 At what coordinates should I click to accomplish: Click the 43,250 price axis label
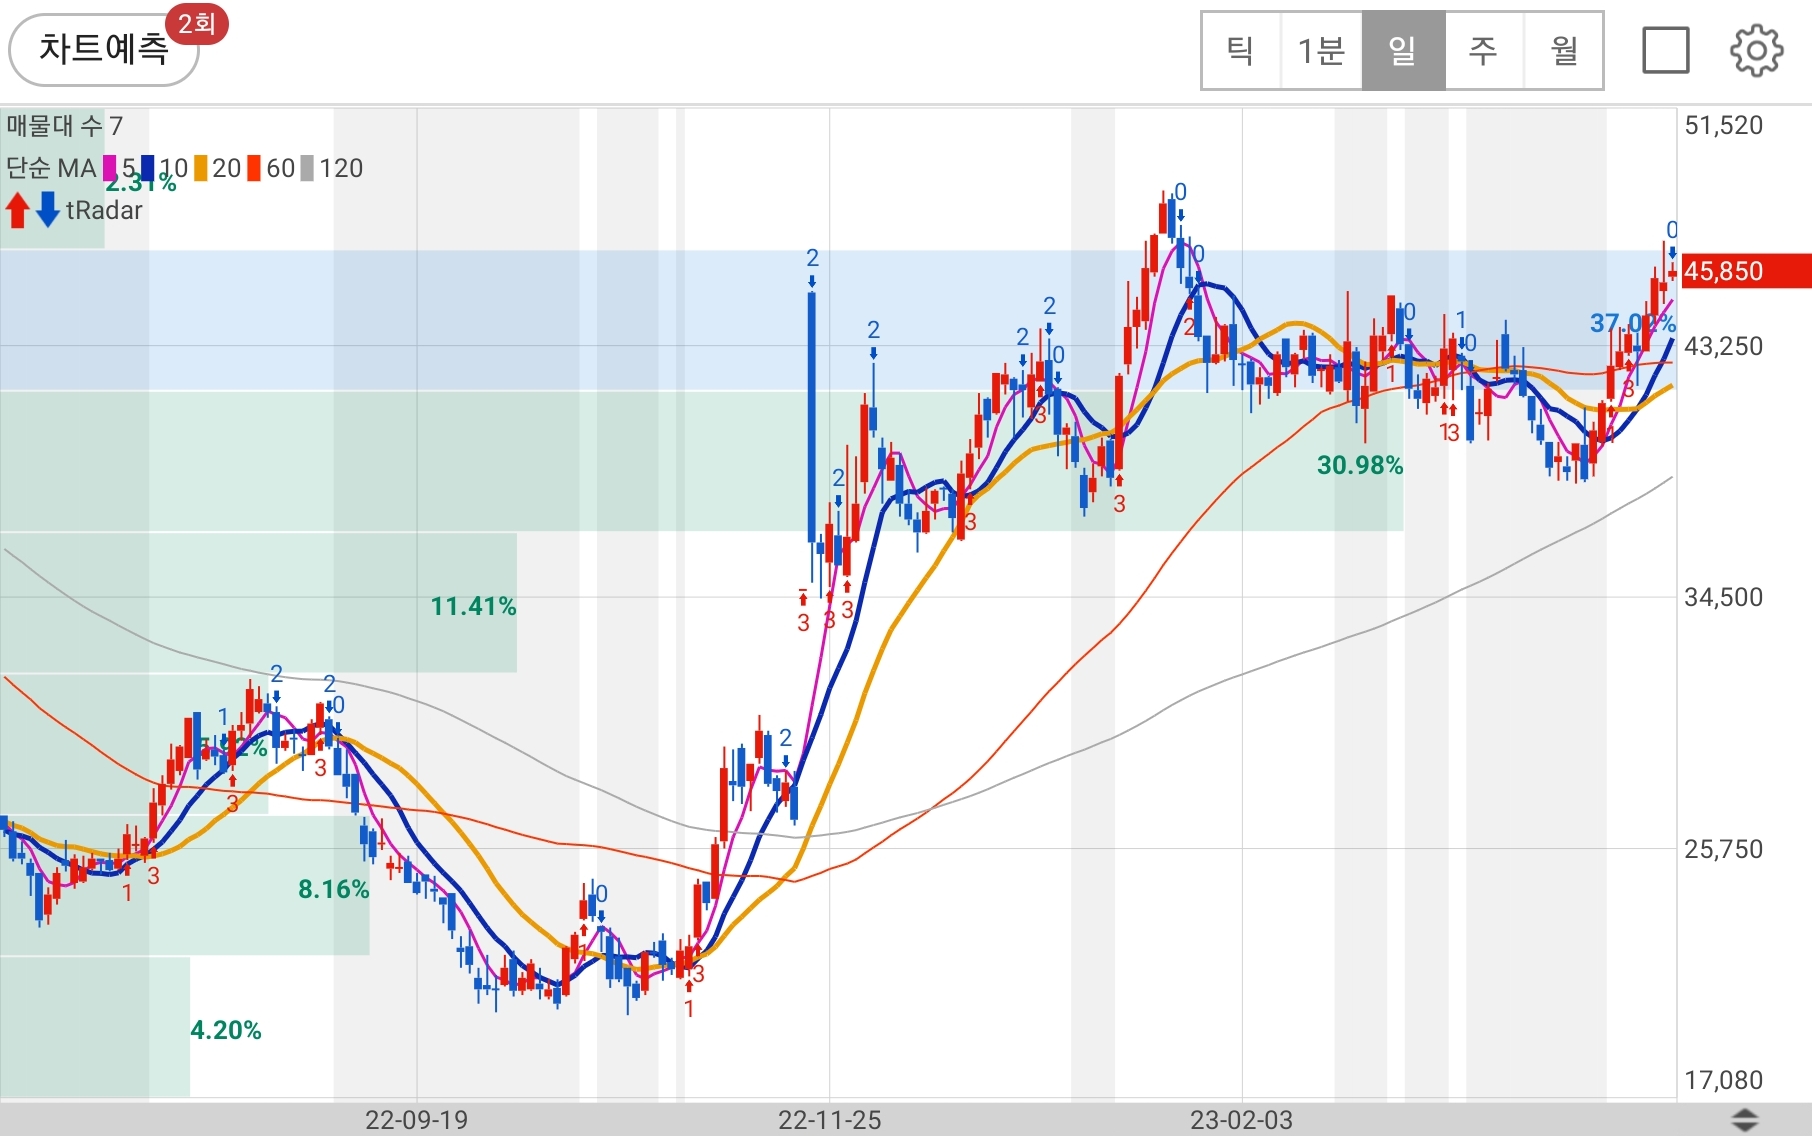pyautogui.click(x=1723, y=346)
